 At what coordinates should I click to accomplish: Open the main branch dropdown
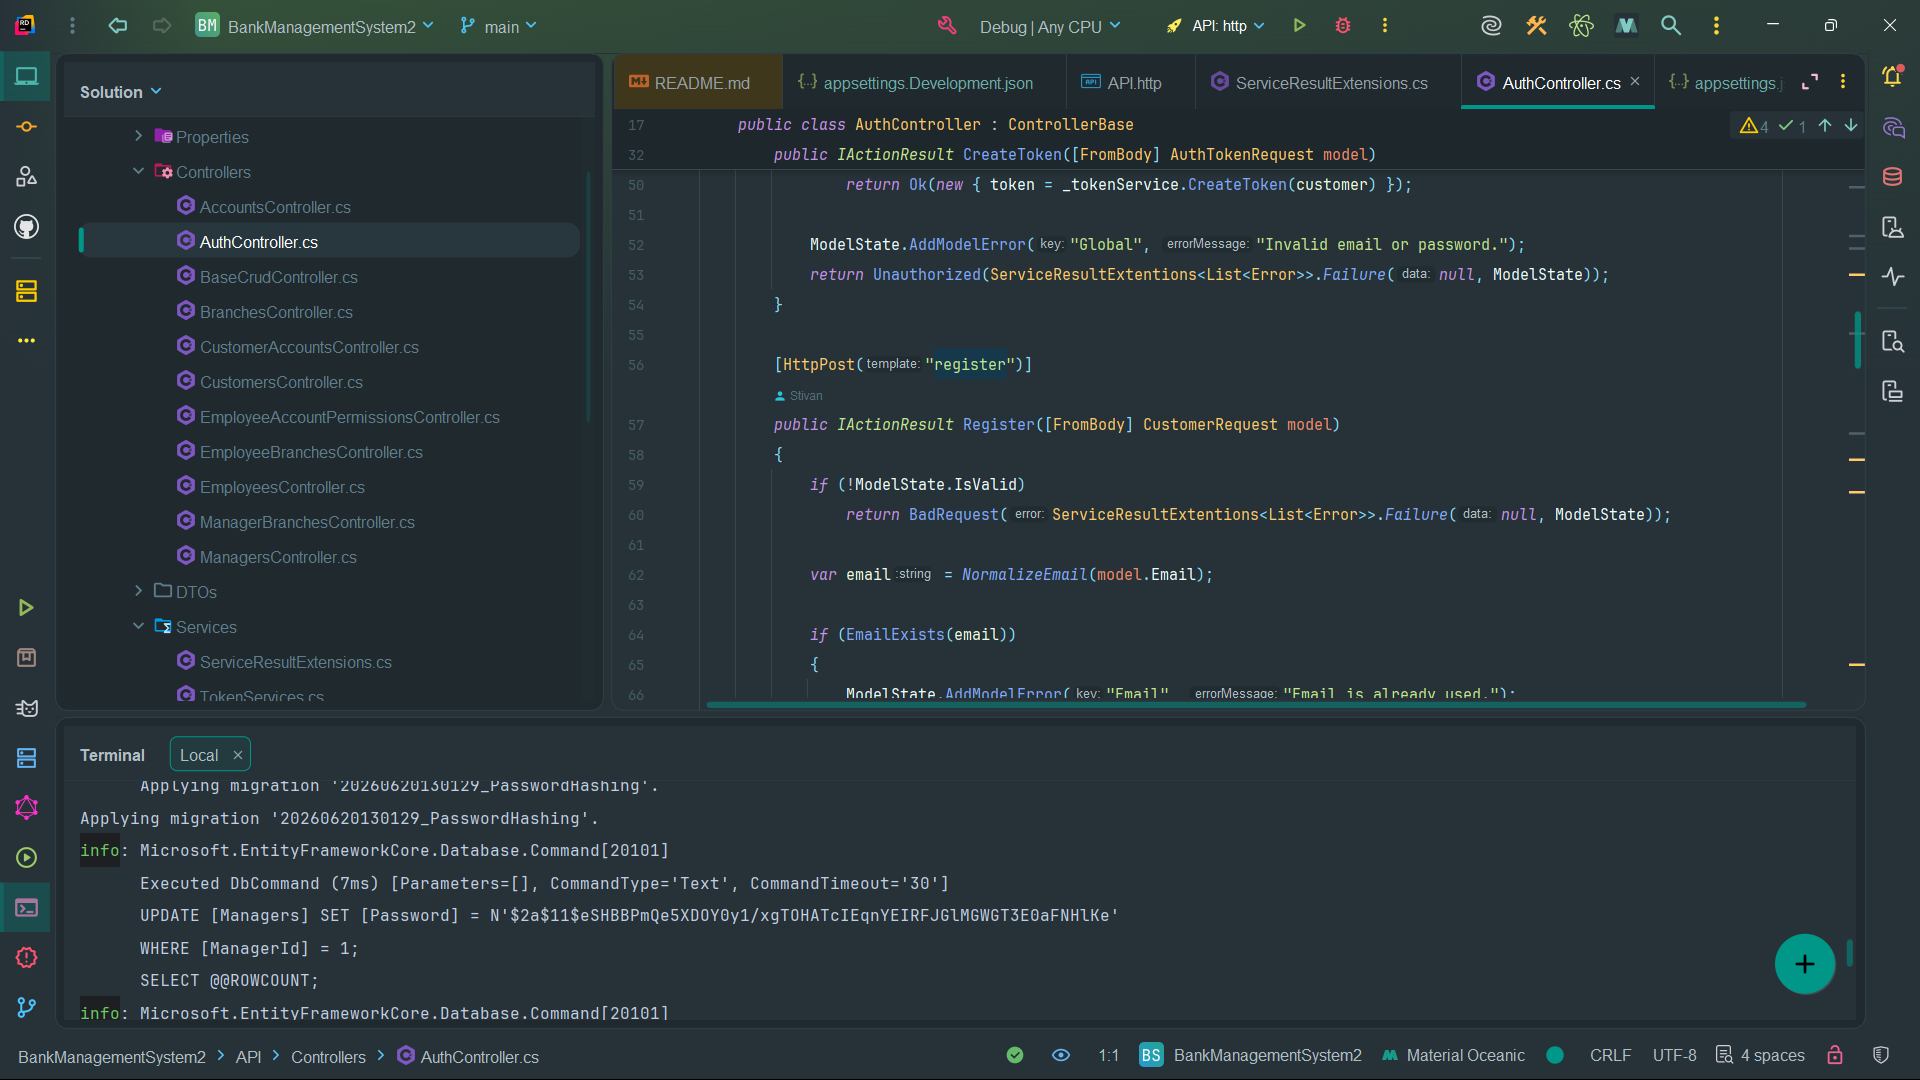[x=499, y=26]
